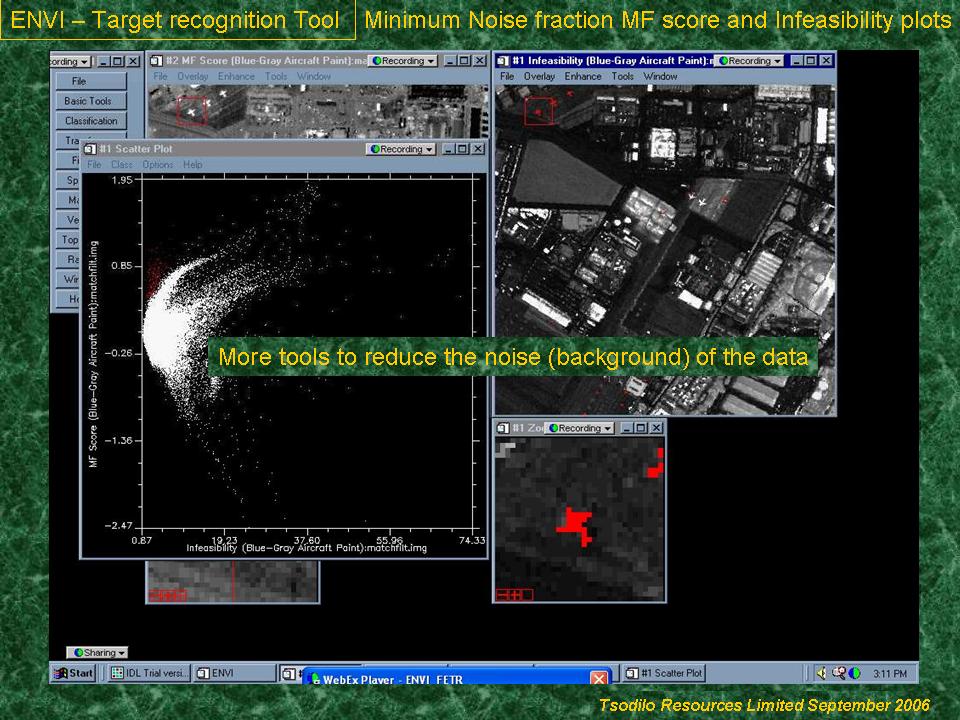Click the red zoom box in Infeasibility image

[539, 111]
